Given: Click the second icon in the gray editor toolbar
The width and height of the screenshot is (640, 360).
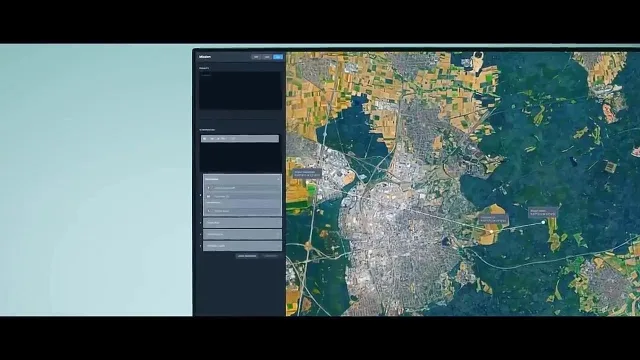Looking at the screenshot, I should pyautogui.click(x=212, y=139).
